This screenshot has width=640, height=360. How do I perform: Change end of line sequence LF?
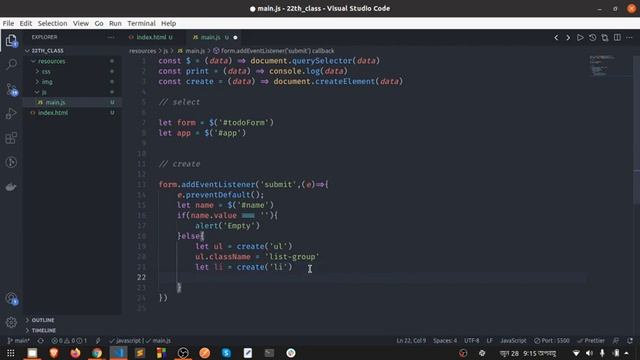tap(490, 340)
